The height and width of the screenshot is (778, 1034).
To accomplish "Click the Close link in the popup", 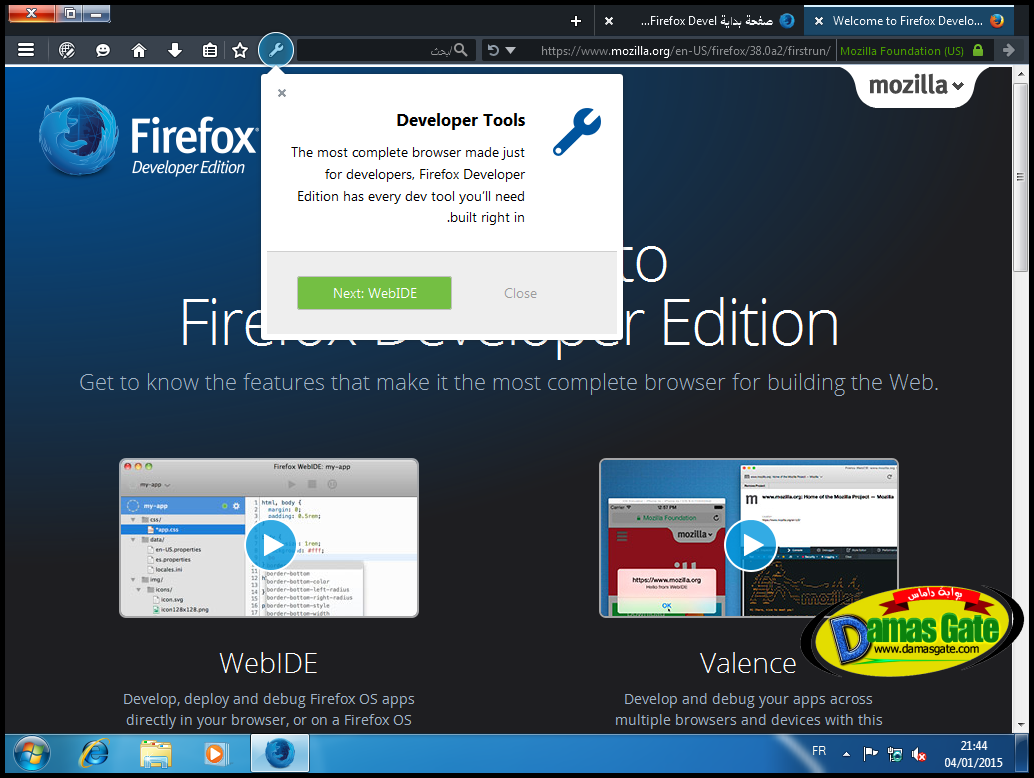I will [x=520, y=293].
